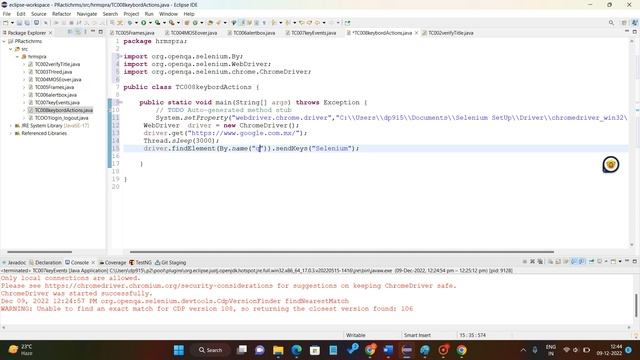Image resolution: width=640 pixels, height=360 pixels.
Task: Open Package Explorer view menu (three dots)
Action: tap(85, 32)
